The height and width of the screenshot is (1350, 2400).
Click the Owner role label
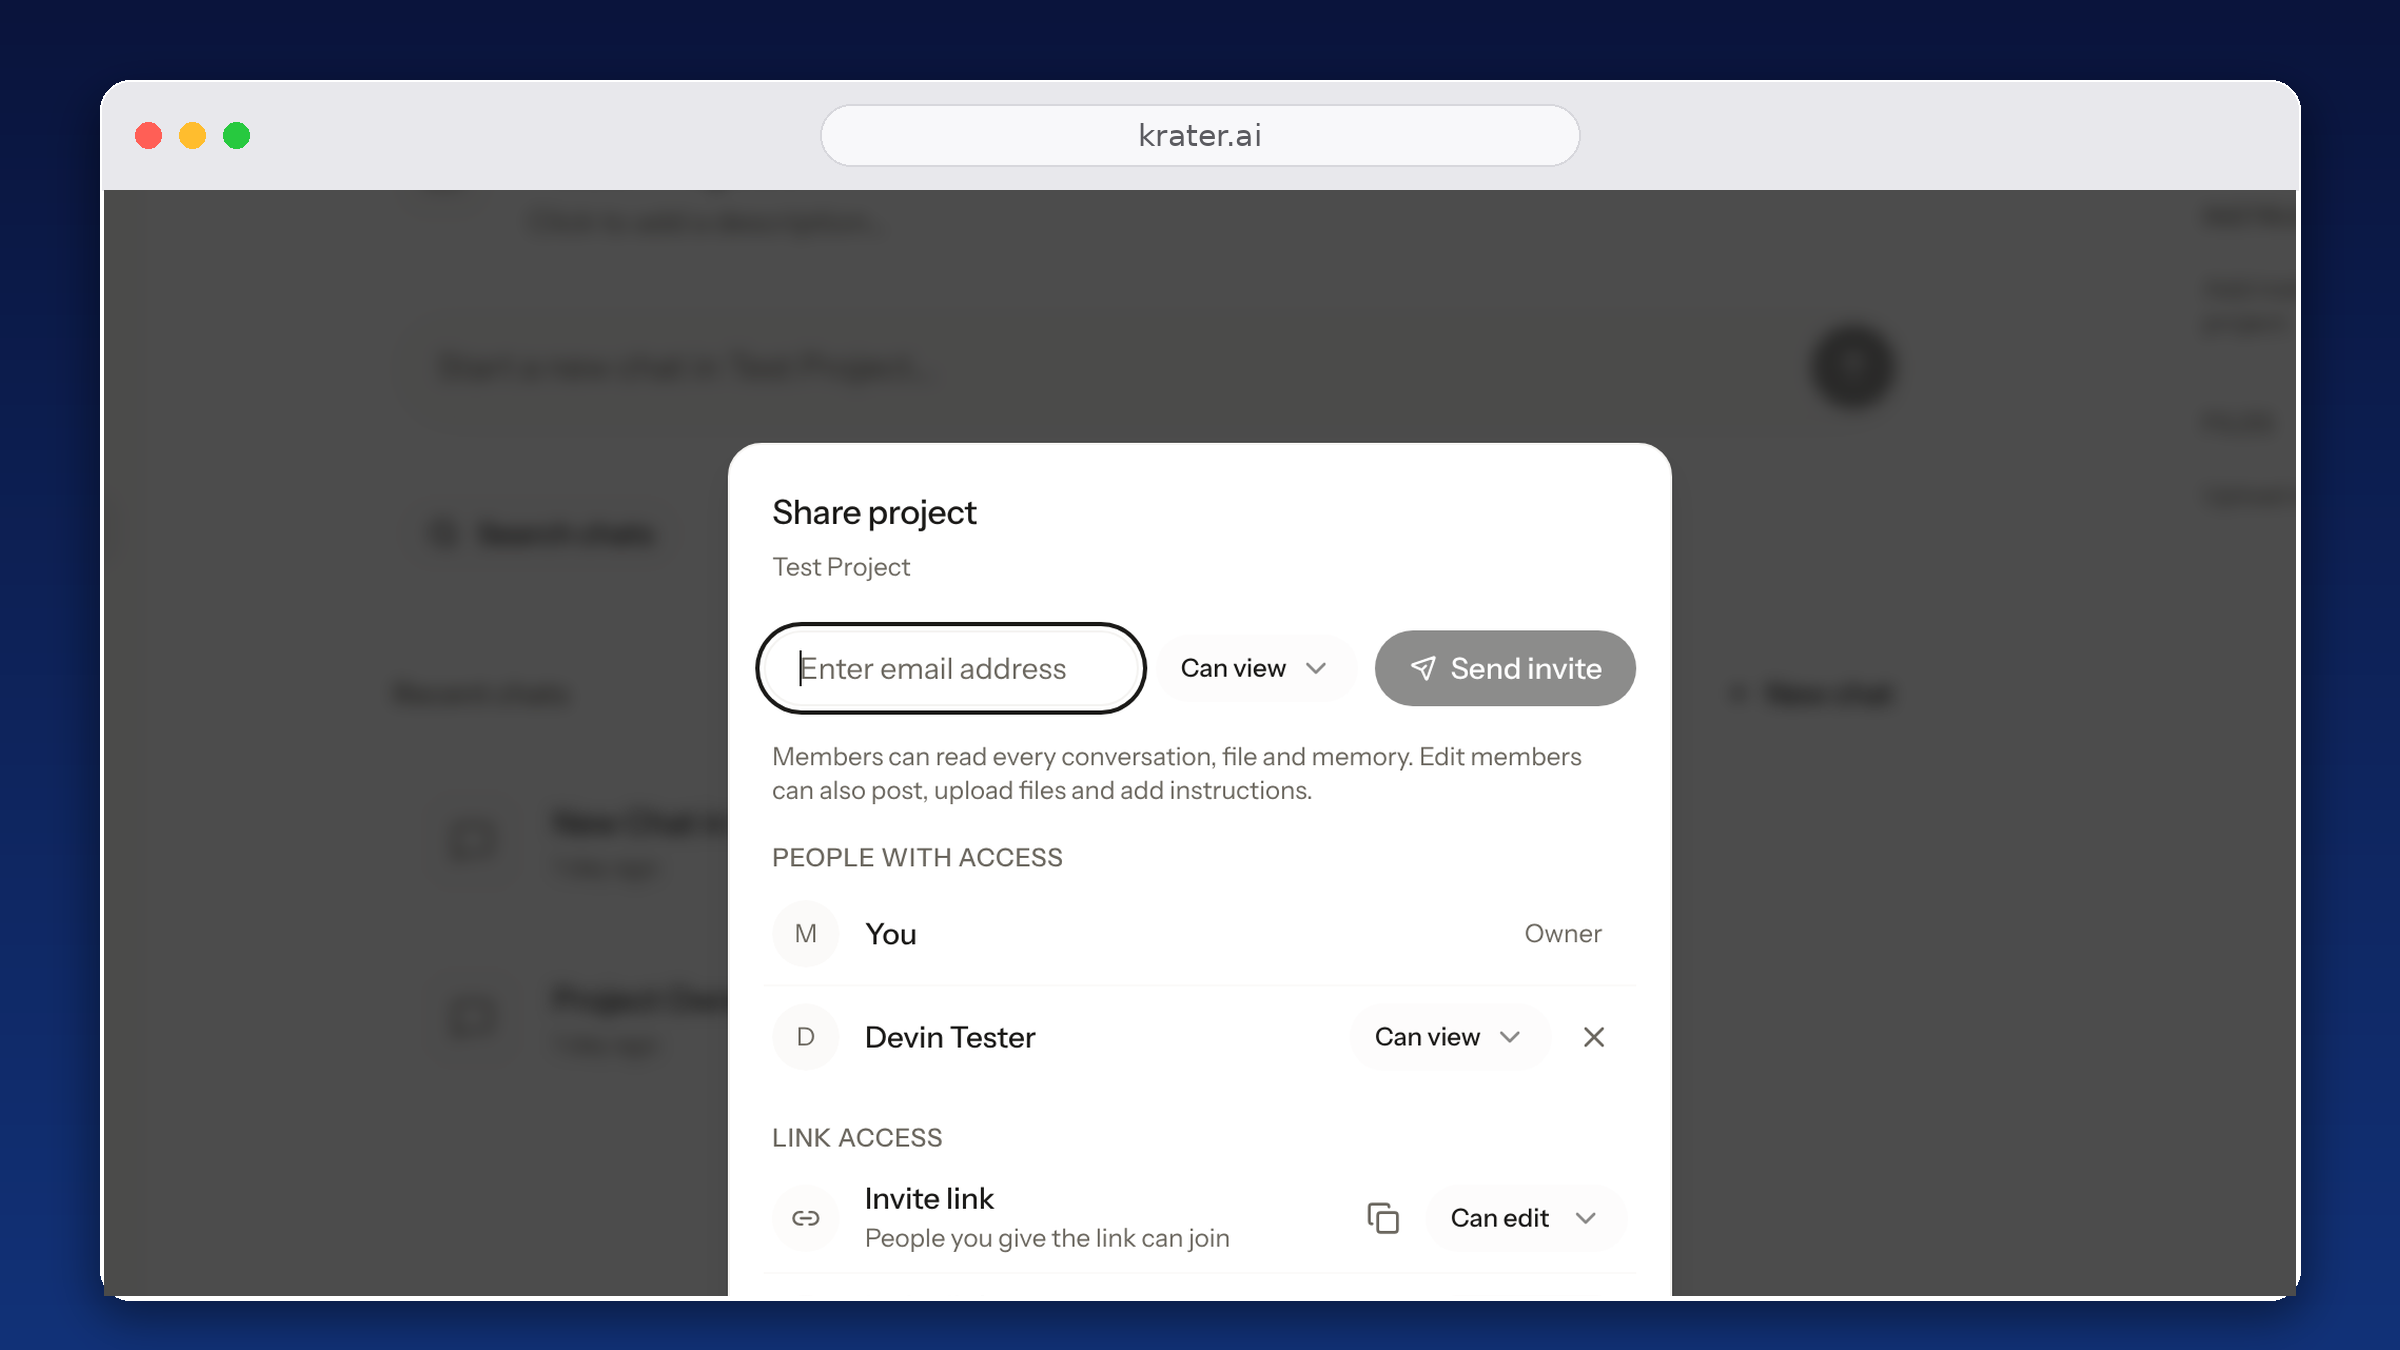(1563, 934)
